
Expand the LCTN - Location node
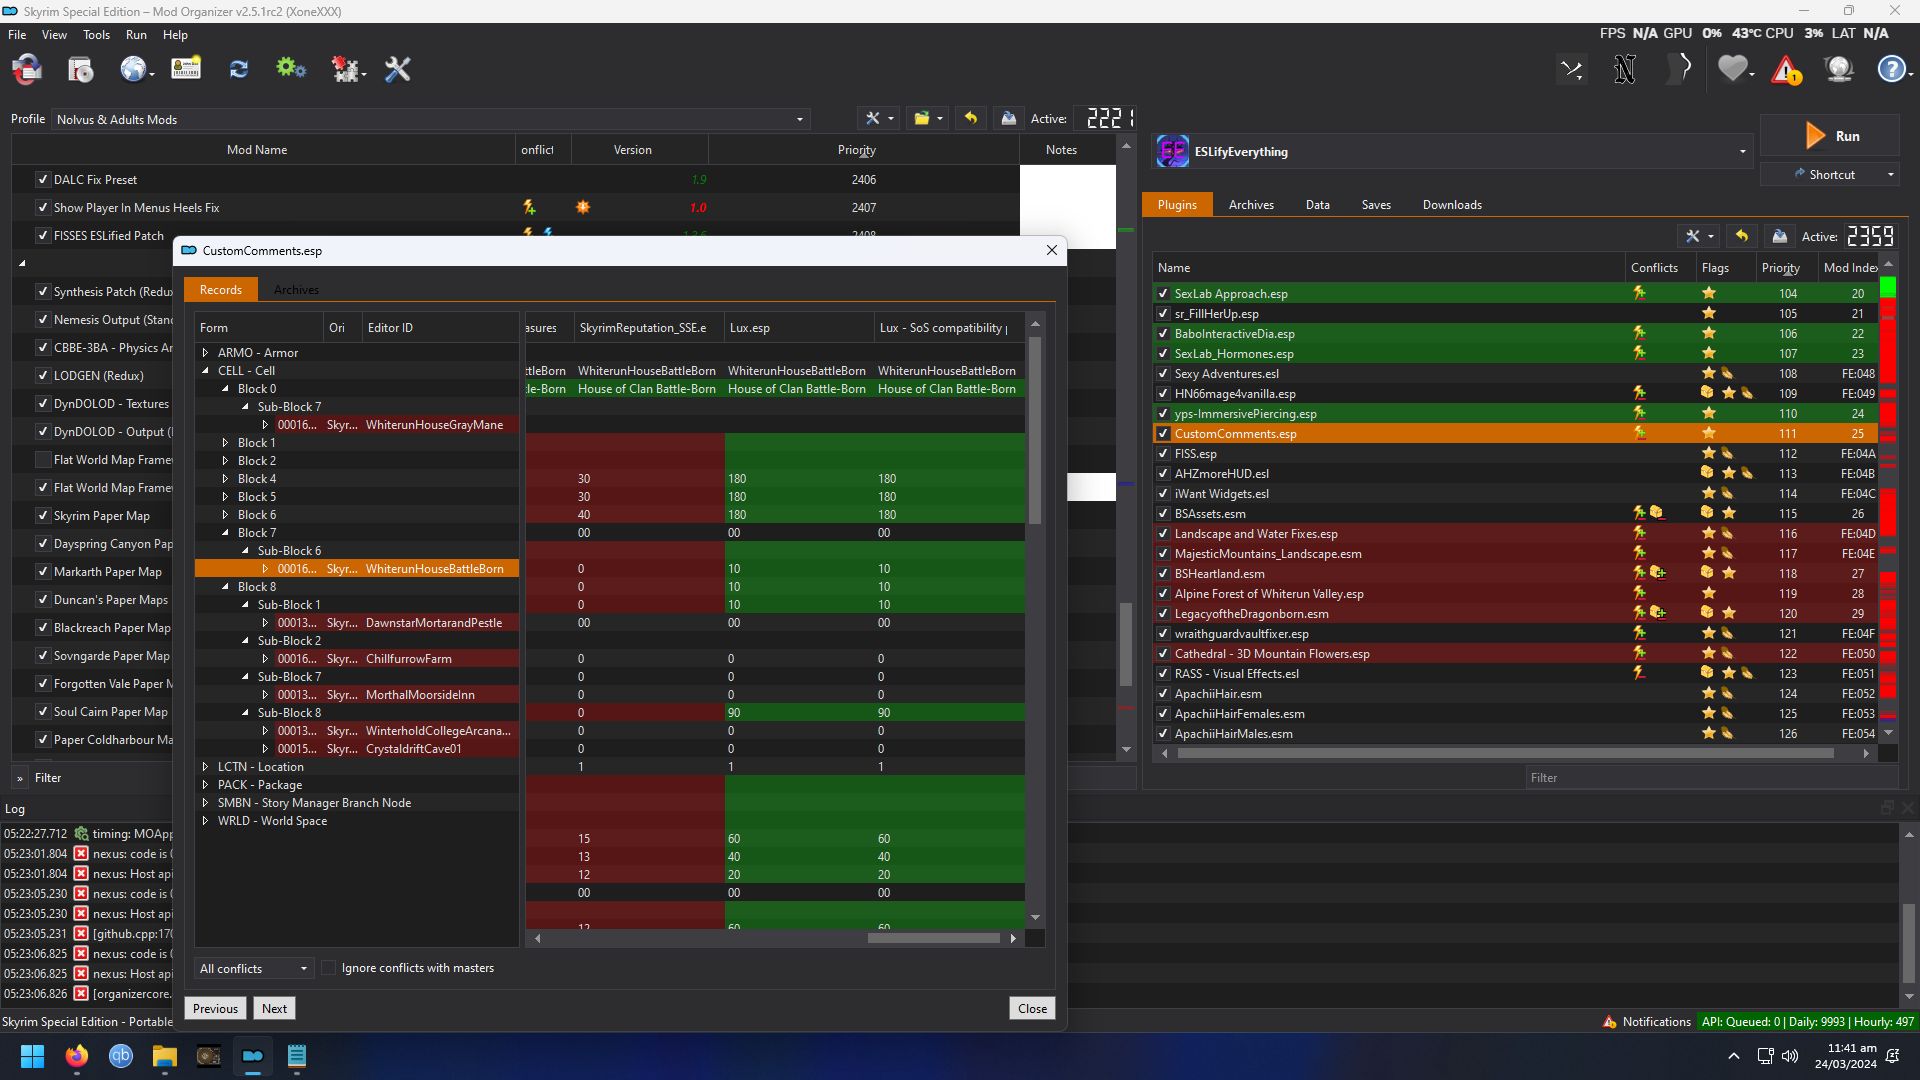tap(206, 767)
